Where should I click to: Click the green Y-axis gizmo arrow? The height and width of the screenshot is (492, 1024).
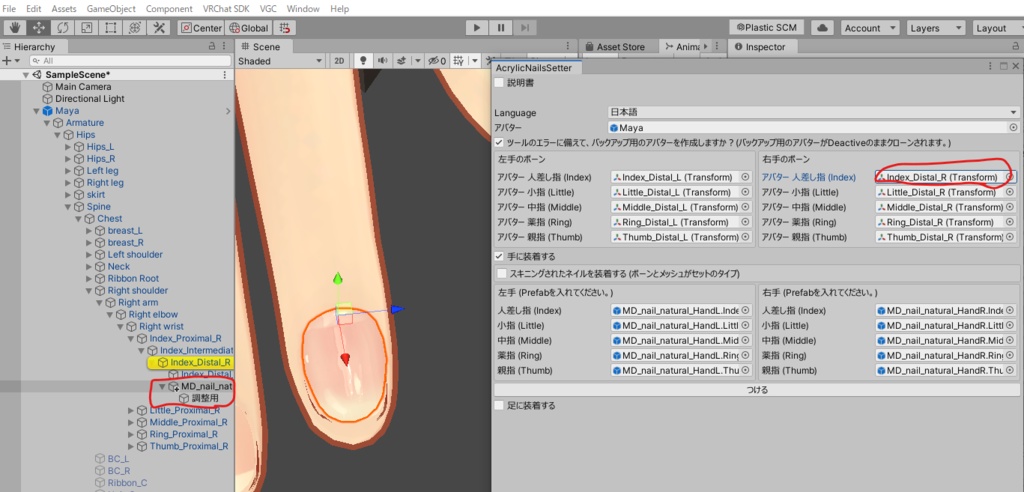pyautogui.click(x=338, y=280)
